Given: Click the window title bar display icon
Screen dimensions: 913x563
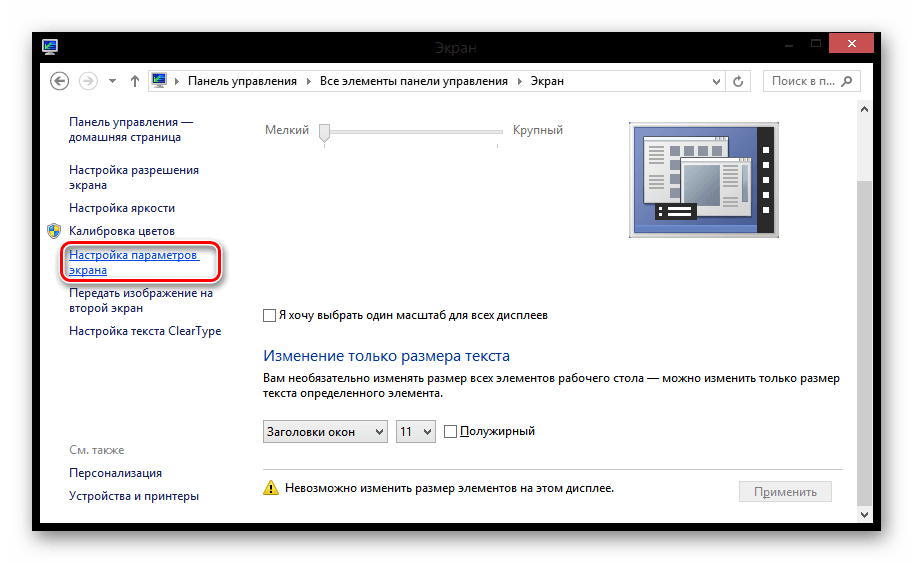Looking at the screenshot, I should click(50, 46).
